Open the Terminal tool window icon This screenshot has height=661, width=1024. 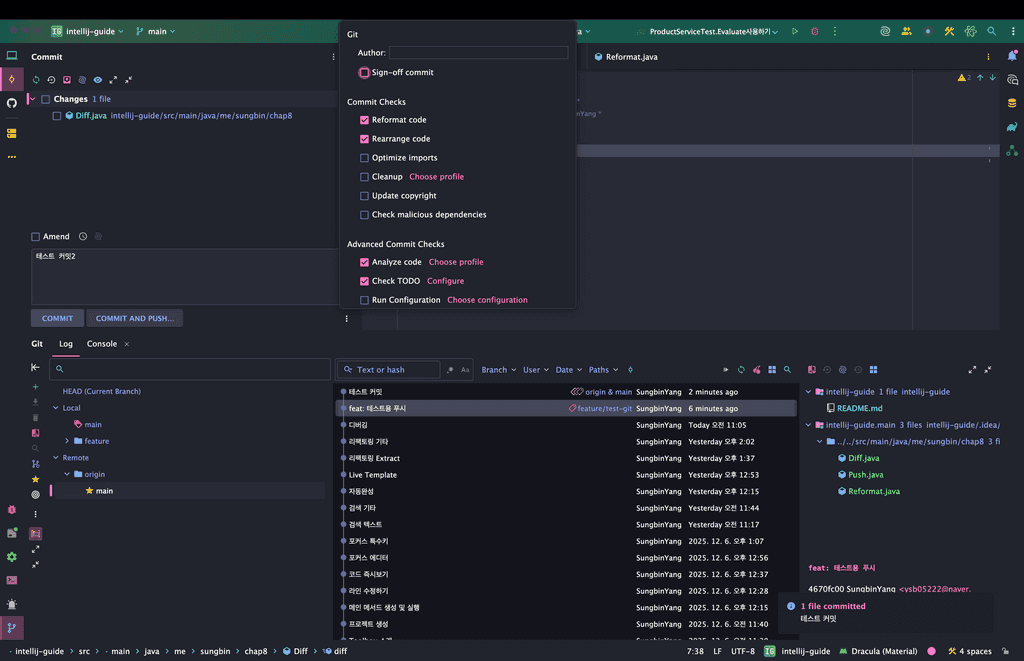click(x=12, y=580)
